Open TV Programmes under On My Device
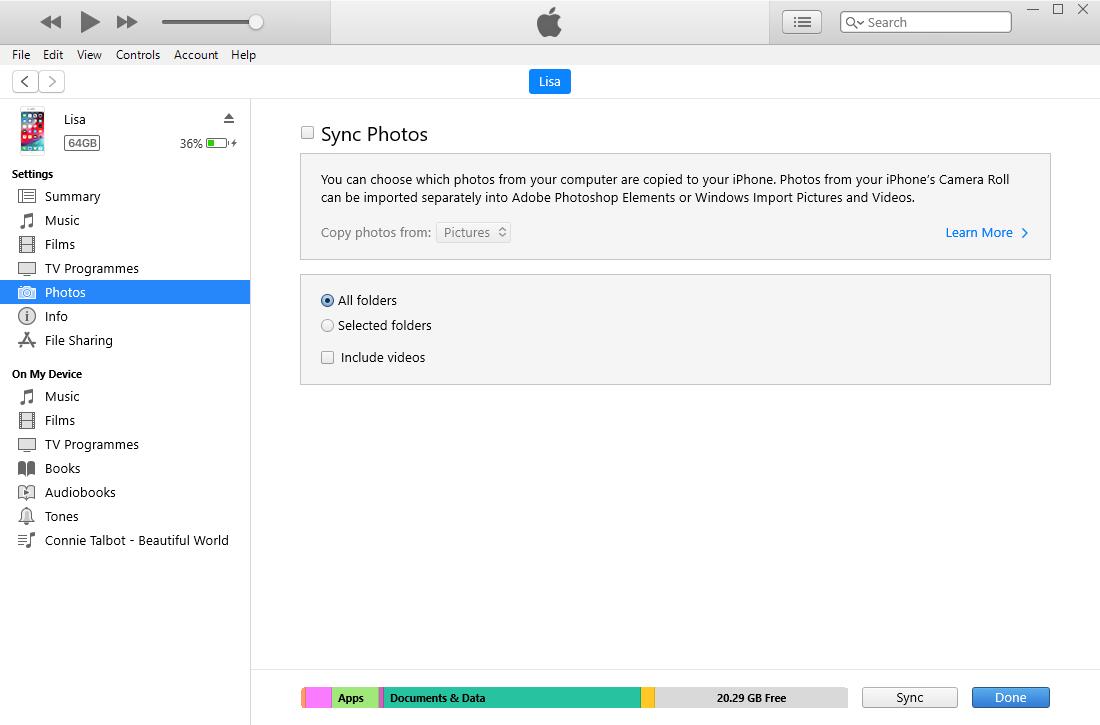 coord(125,444)
